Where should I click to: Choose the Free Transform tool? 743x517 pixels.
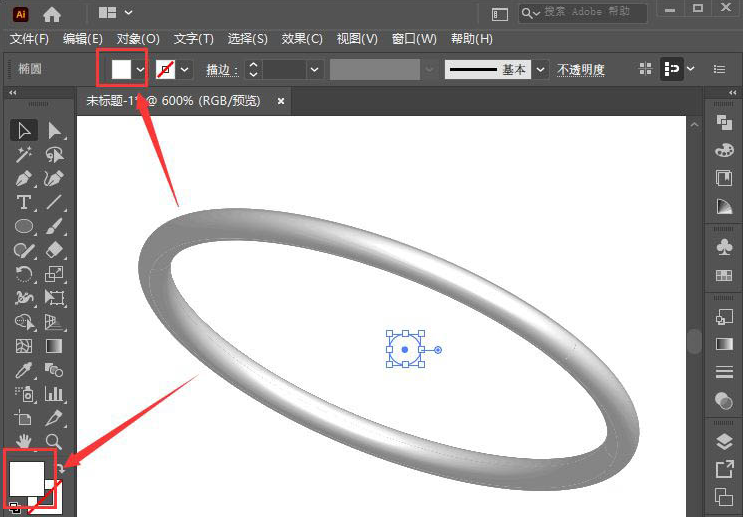(54, 298)
